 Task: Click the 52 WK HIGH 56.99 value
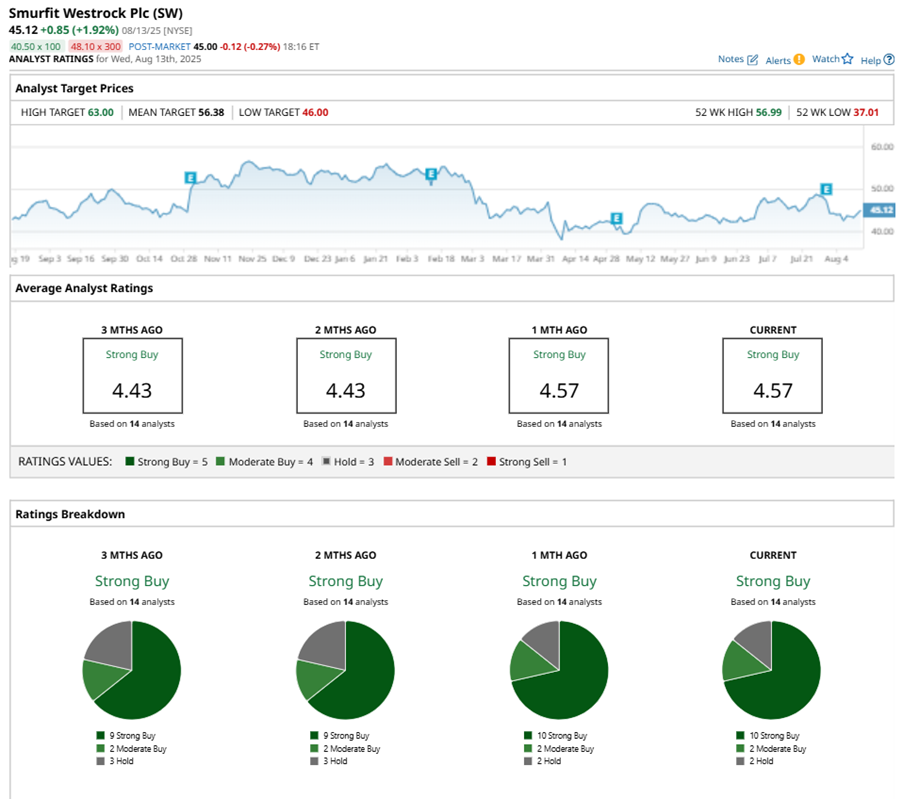[x=769, y=112]
